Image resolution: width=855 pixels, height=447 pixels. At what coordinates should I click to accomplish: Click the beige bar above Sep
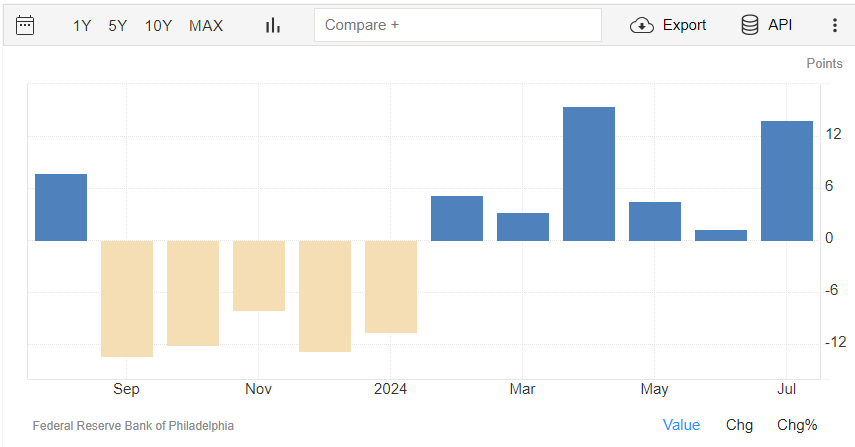point(127,299)
